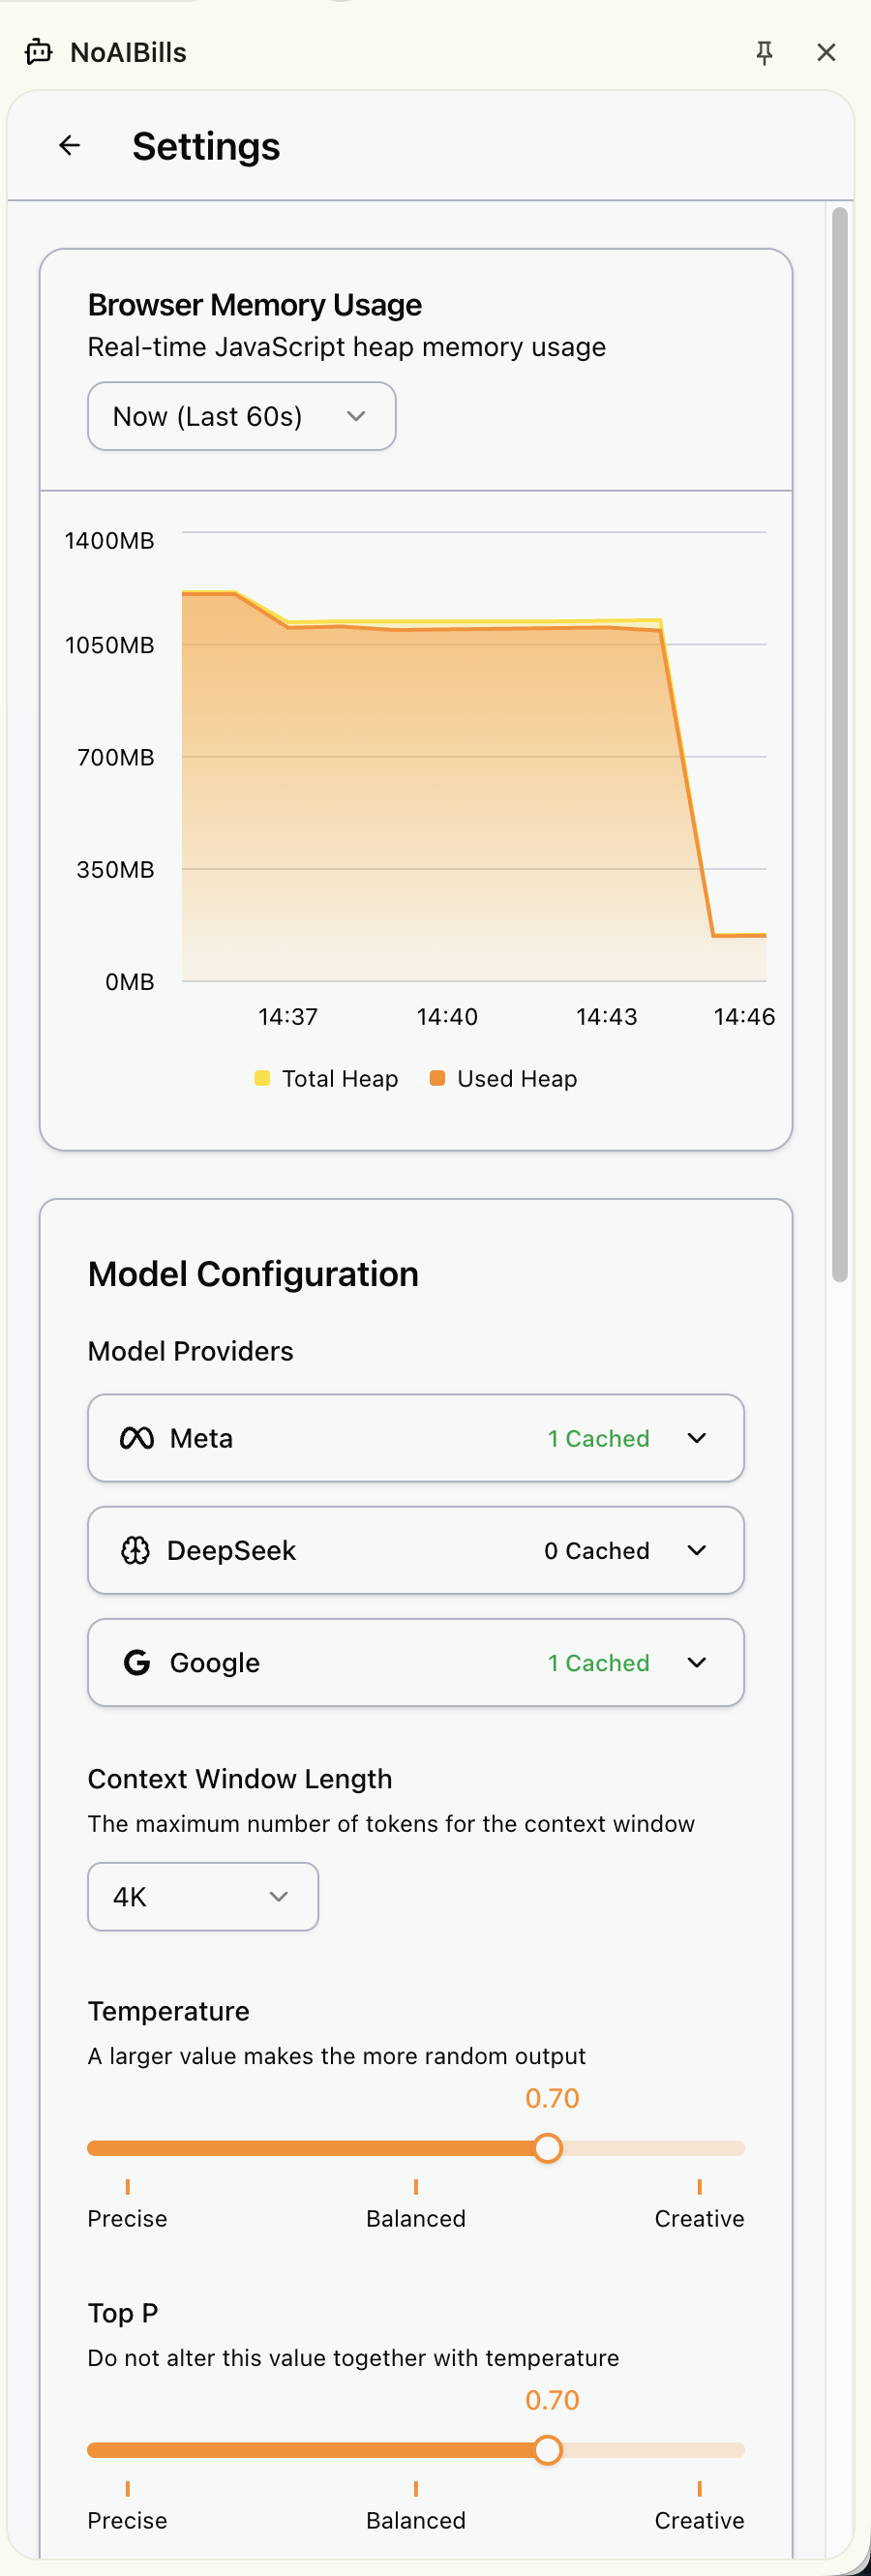The image size is (871, 2576).
Task: Click the NoAIBills robot logo icon
Action: click(39, 52)
